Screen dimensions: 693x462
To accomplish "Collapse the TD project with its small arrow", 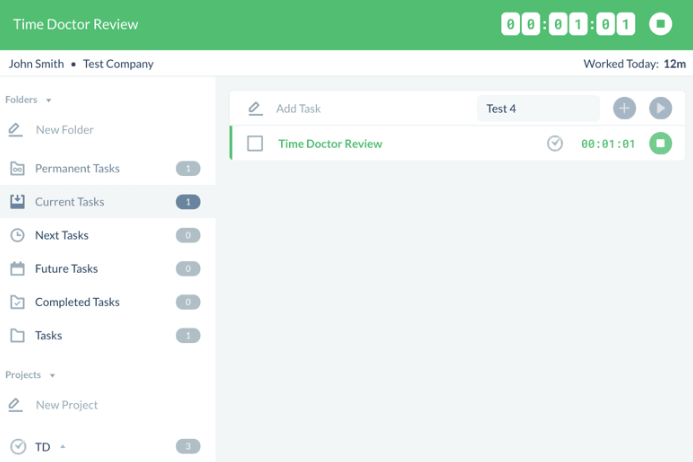I will tap(63, 446).
